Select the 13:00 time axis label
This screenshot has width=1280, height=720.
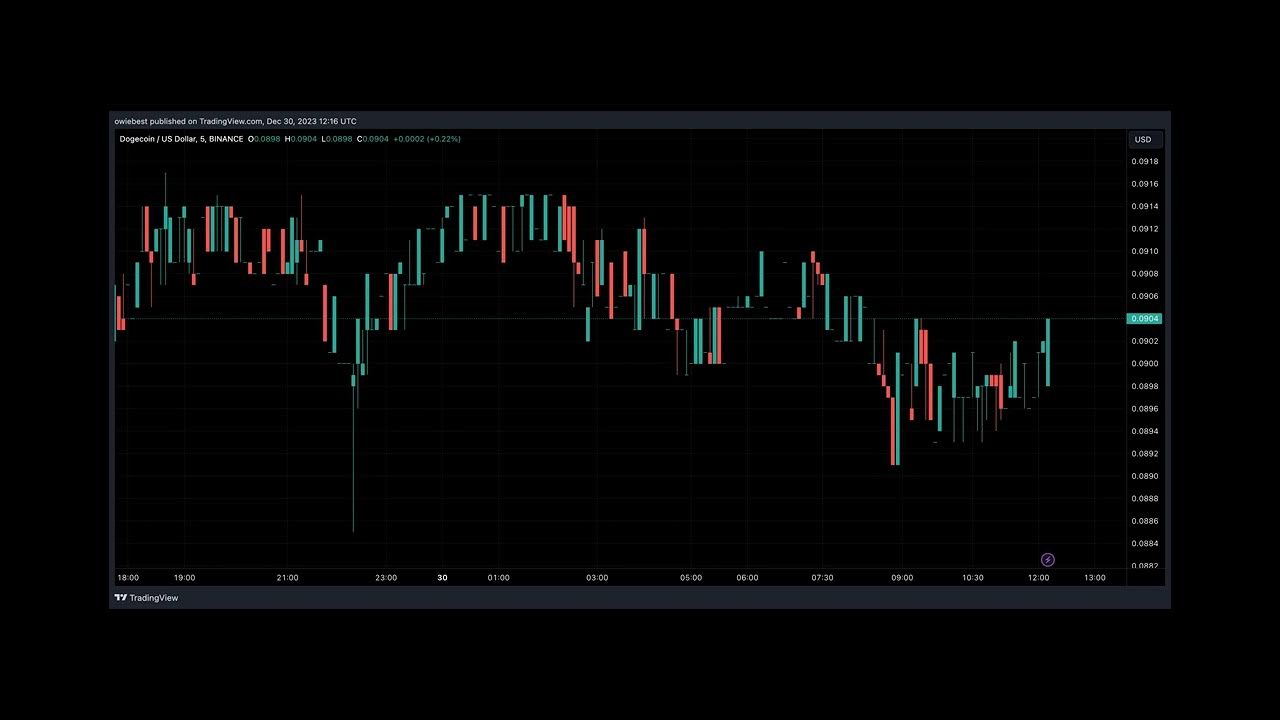[1095, 578]
